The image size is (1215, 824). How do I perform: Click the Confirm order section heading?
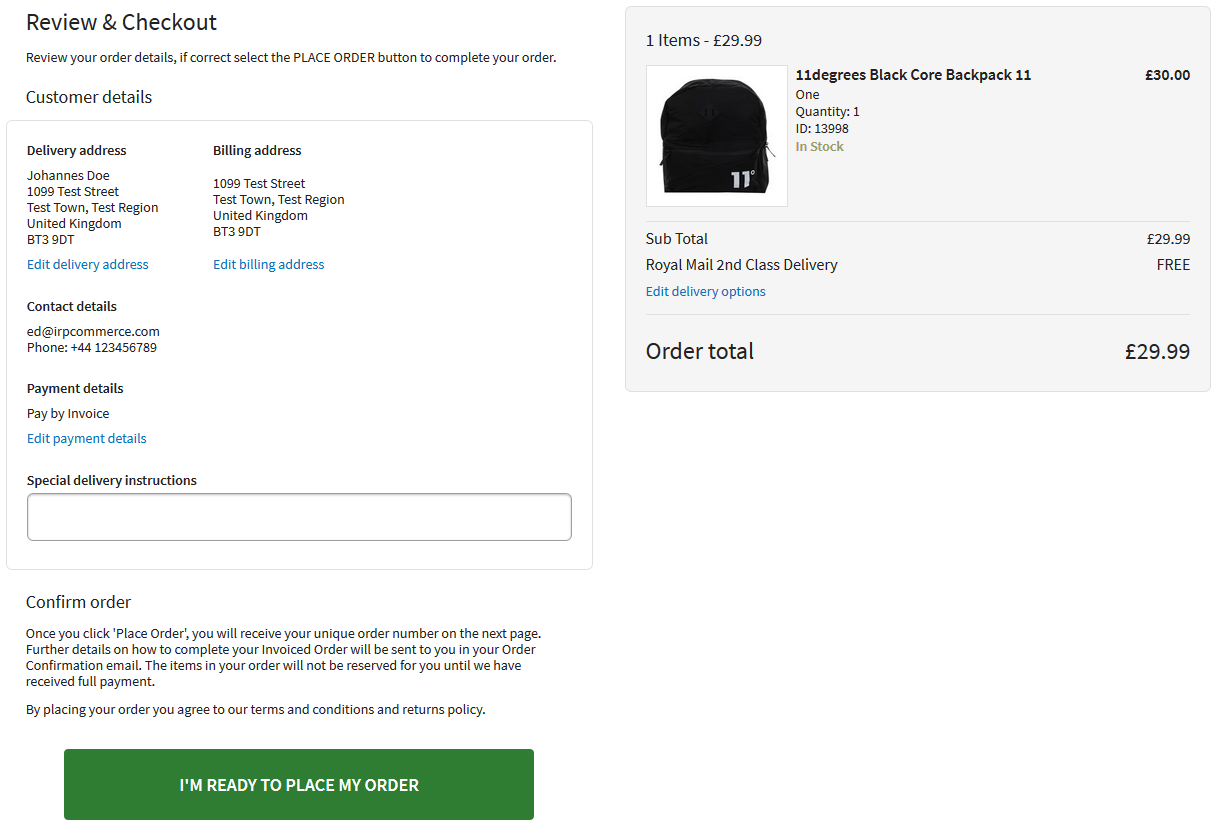click(x=78, y=602)
